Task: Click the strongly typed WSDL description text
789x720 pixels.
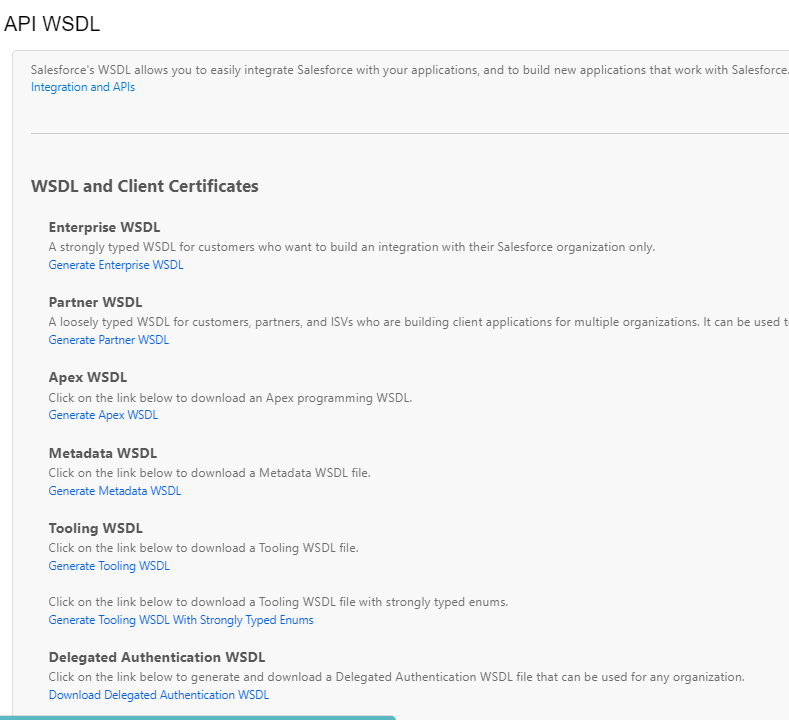Action: point(352,247)
